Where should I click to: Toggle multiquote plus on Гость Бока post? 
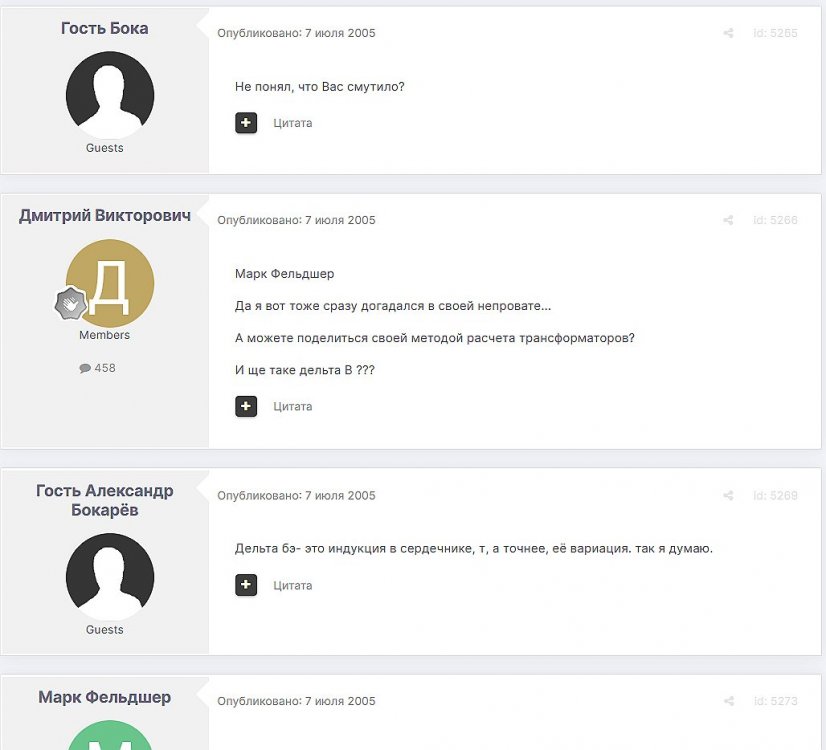(246, 123)
